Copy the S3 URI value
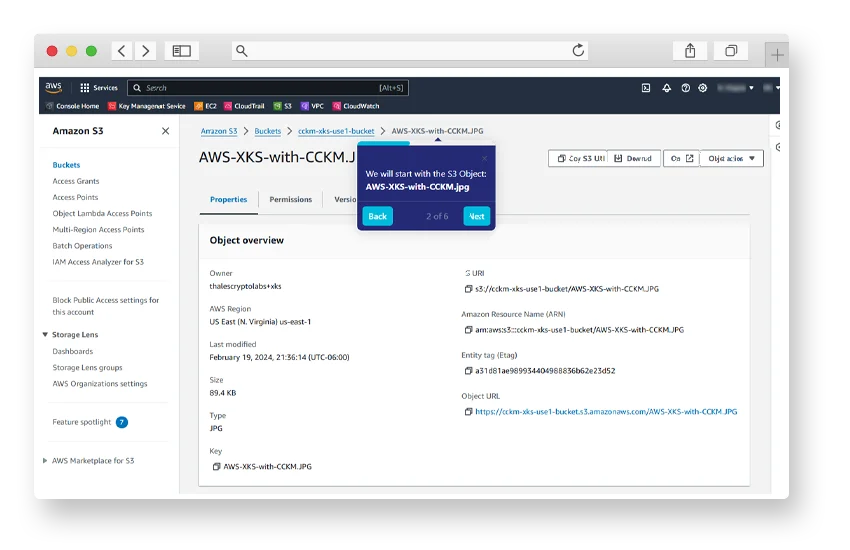 tap(468, 289)
